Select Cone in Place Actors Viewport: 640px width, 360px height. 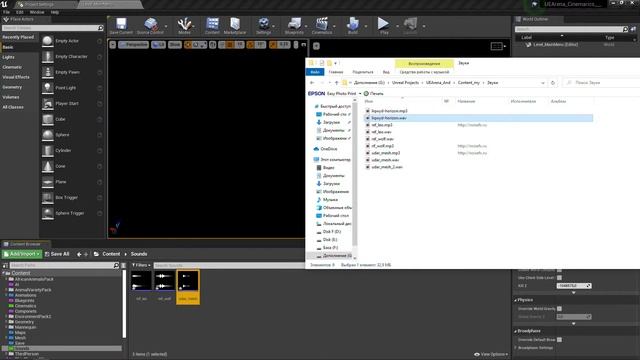(x=72, y=166)
